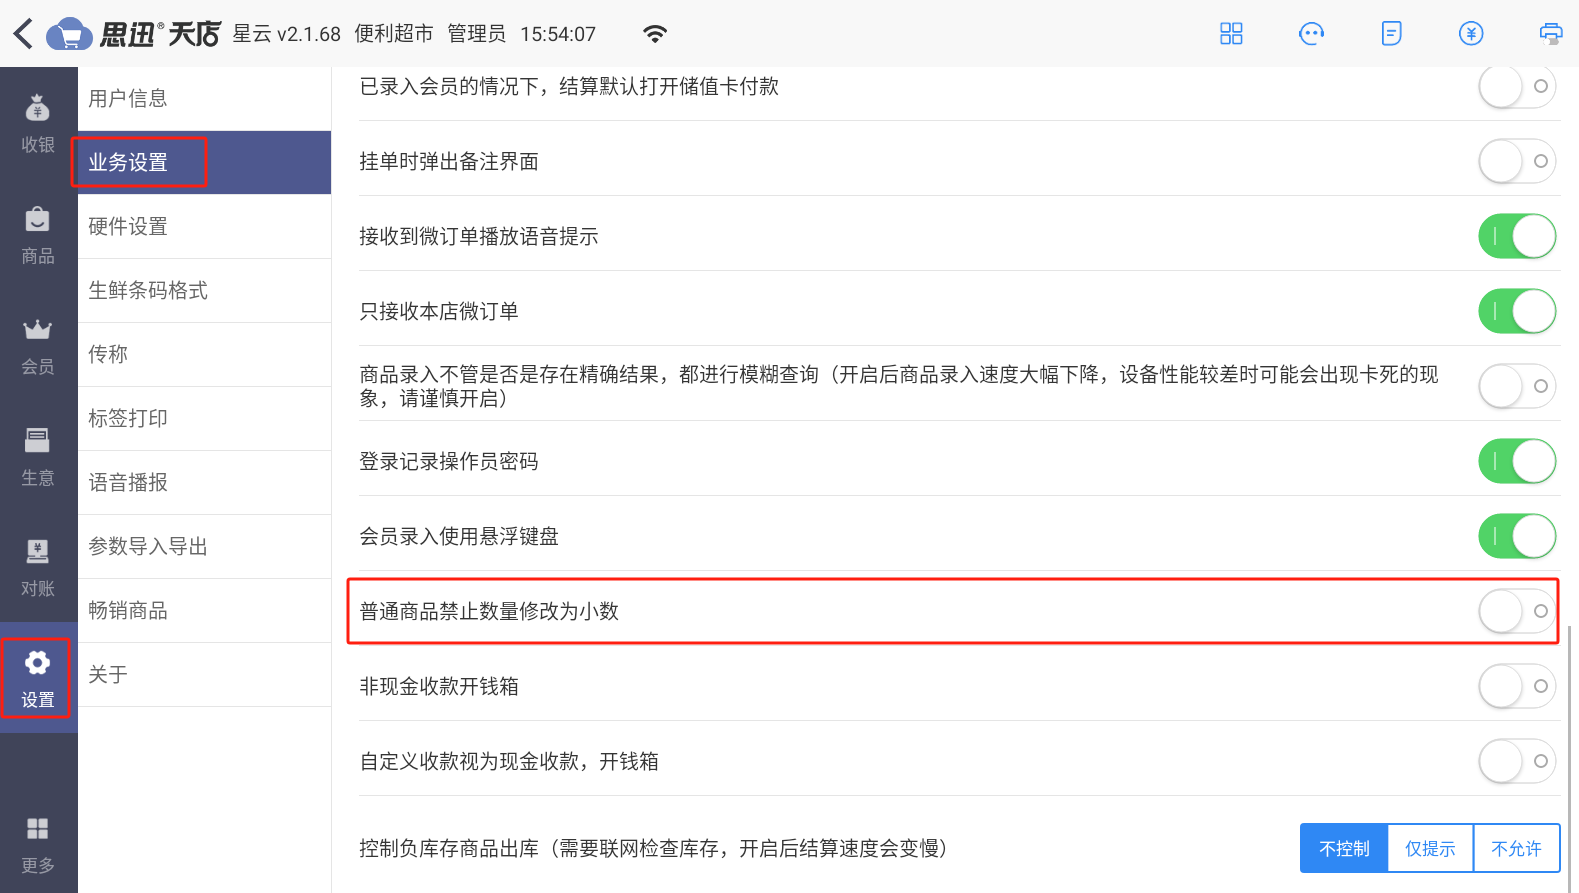Click the yen currency circle icon
1579x893 pixels.
pos(1471,34)
